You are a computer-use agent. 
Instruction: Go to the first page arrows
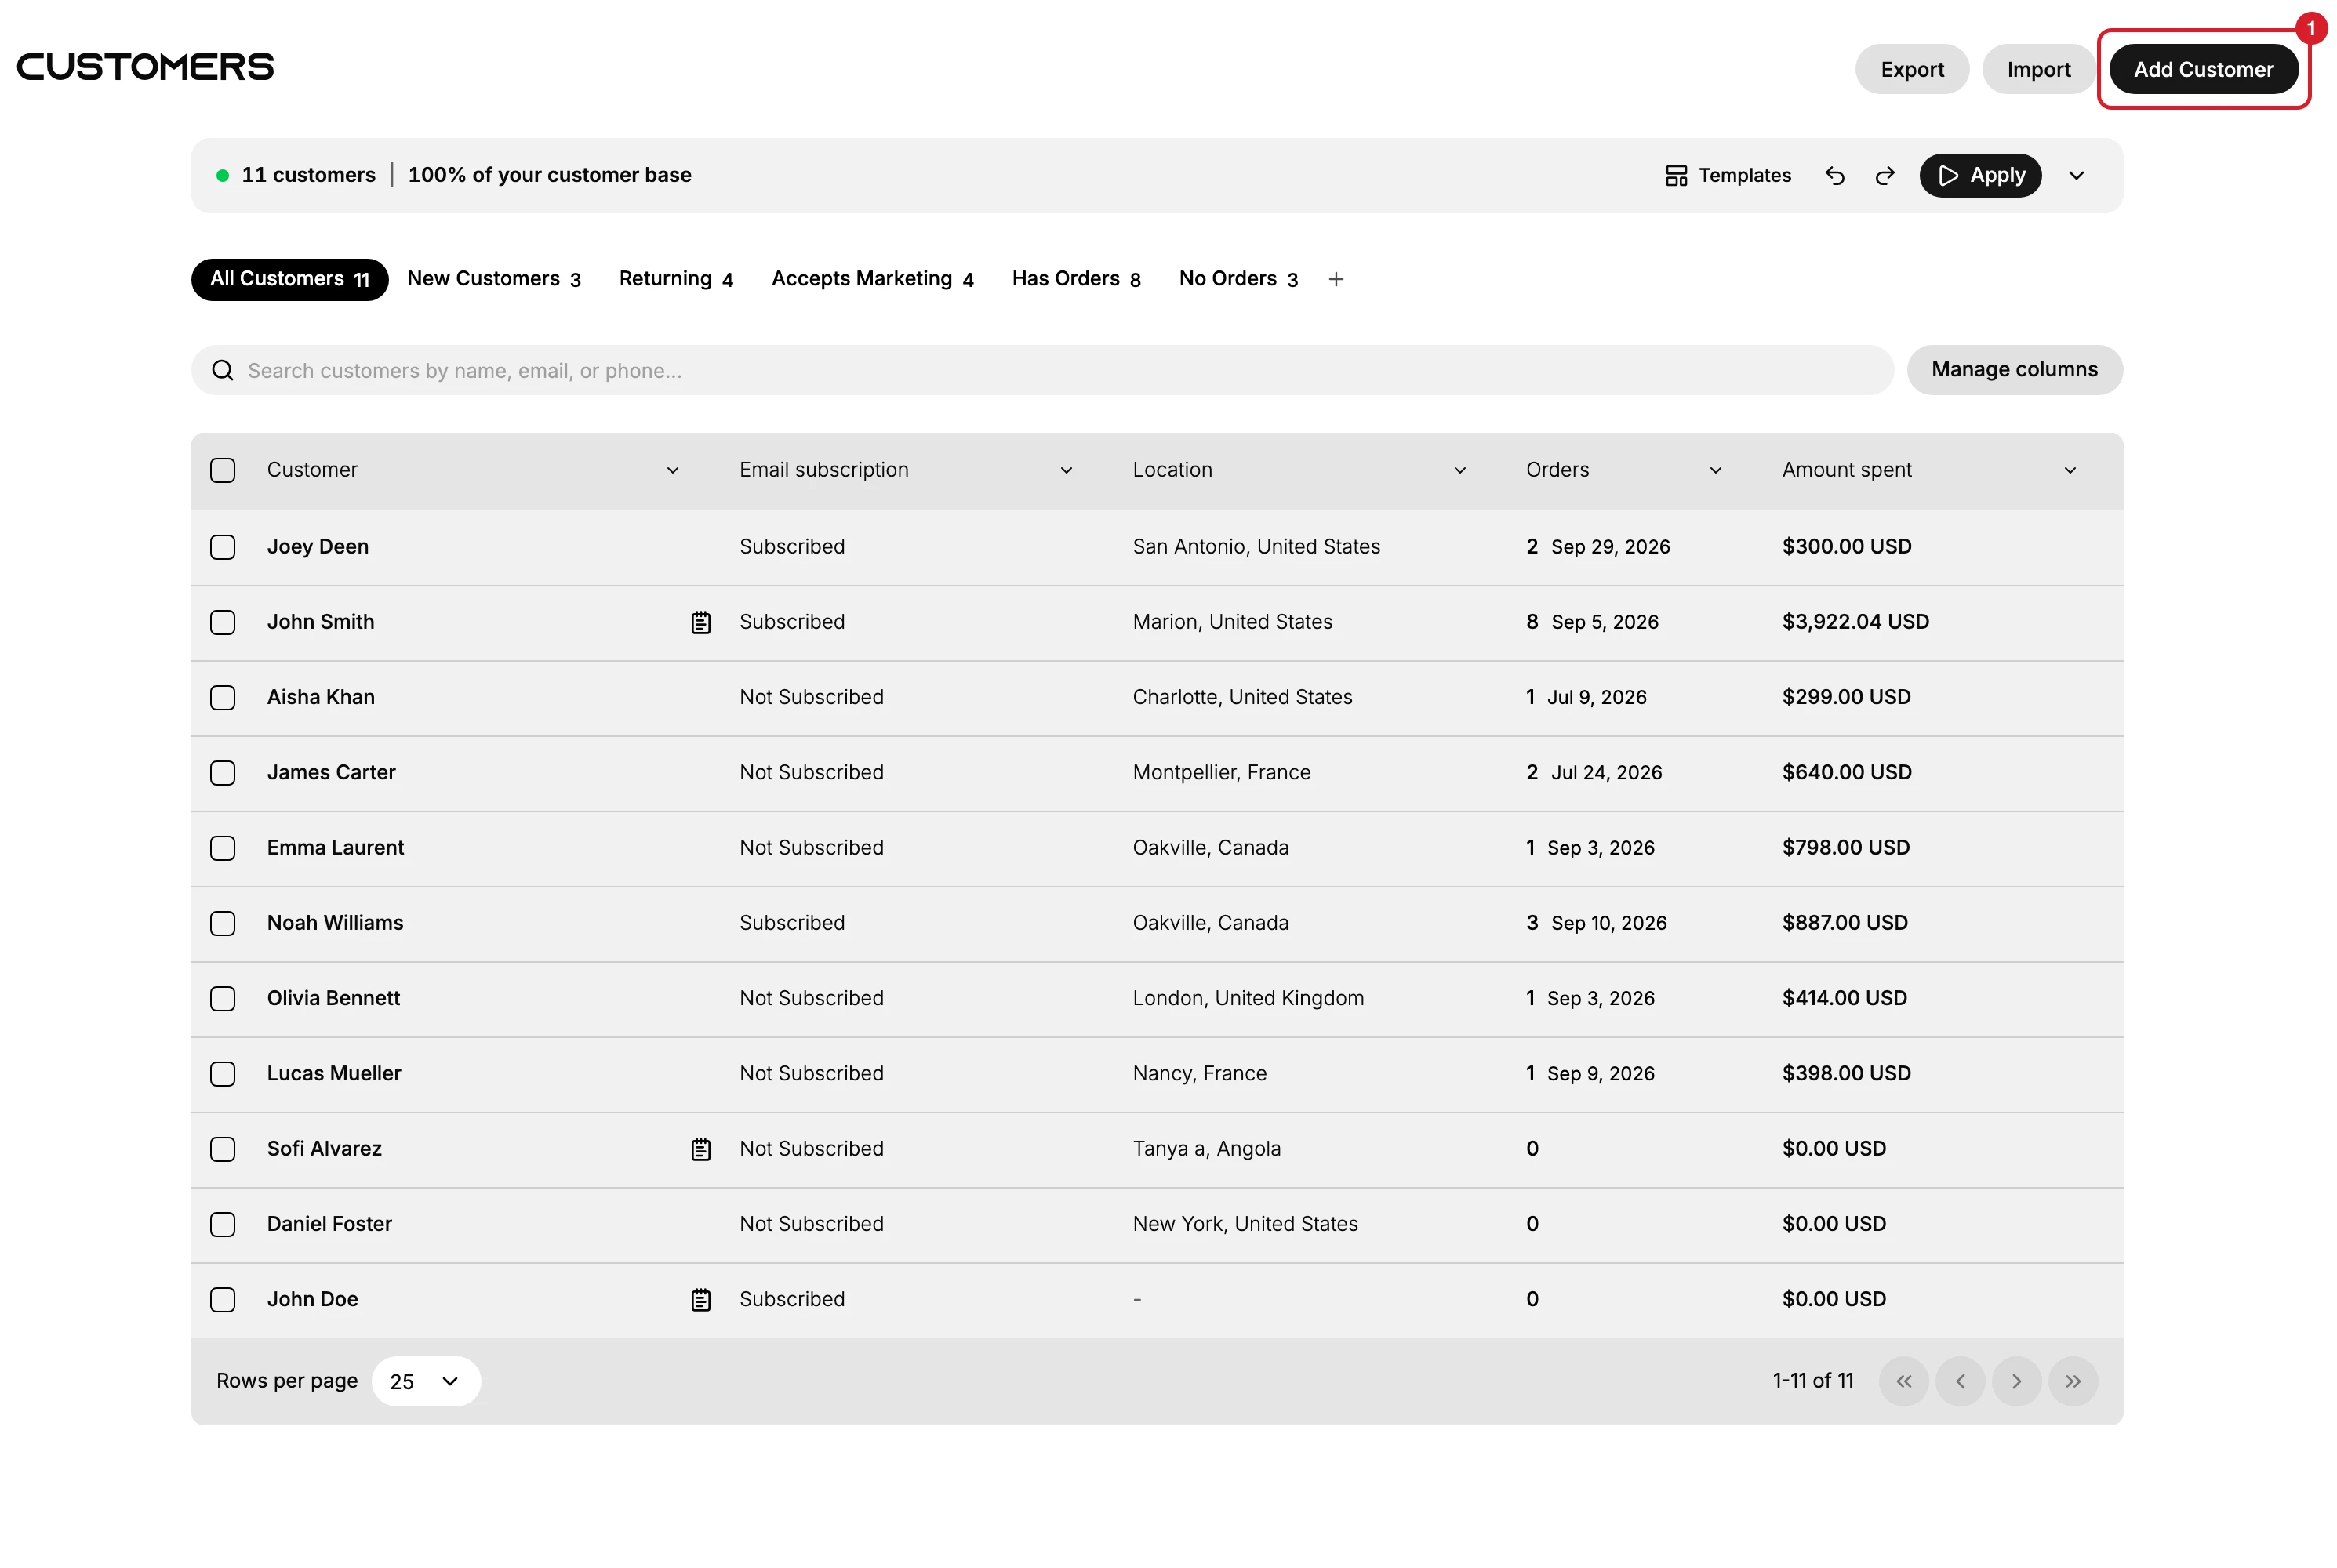coord(1903,1381)
